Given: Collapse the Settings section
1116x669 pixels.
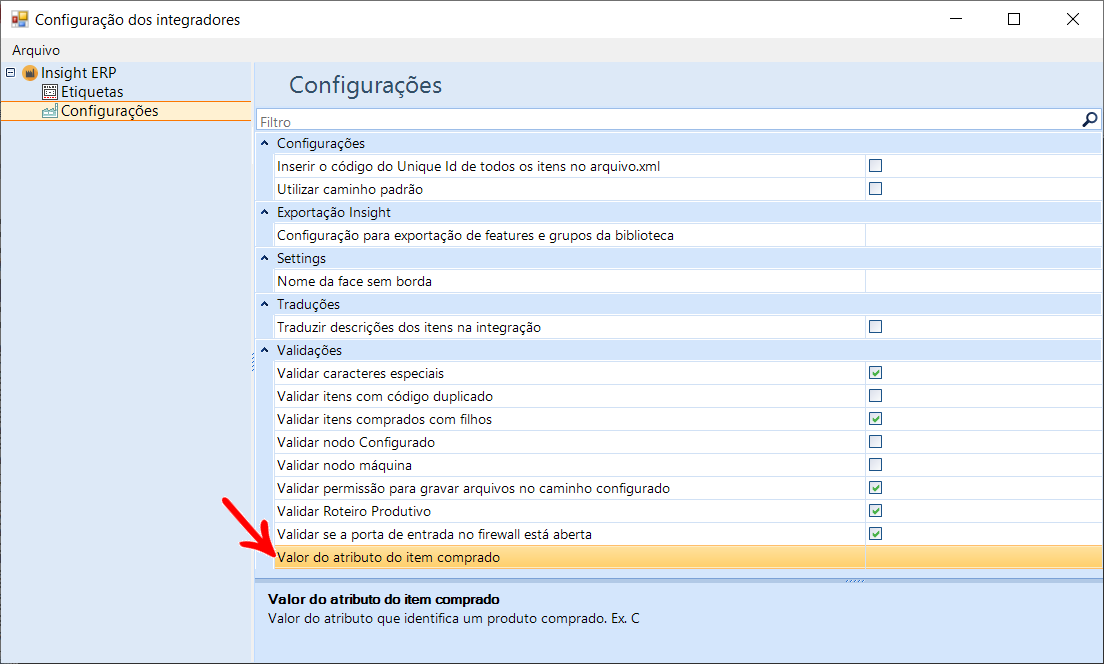Looking at the screenshot, I should pos(265,258).
